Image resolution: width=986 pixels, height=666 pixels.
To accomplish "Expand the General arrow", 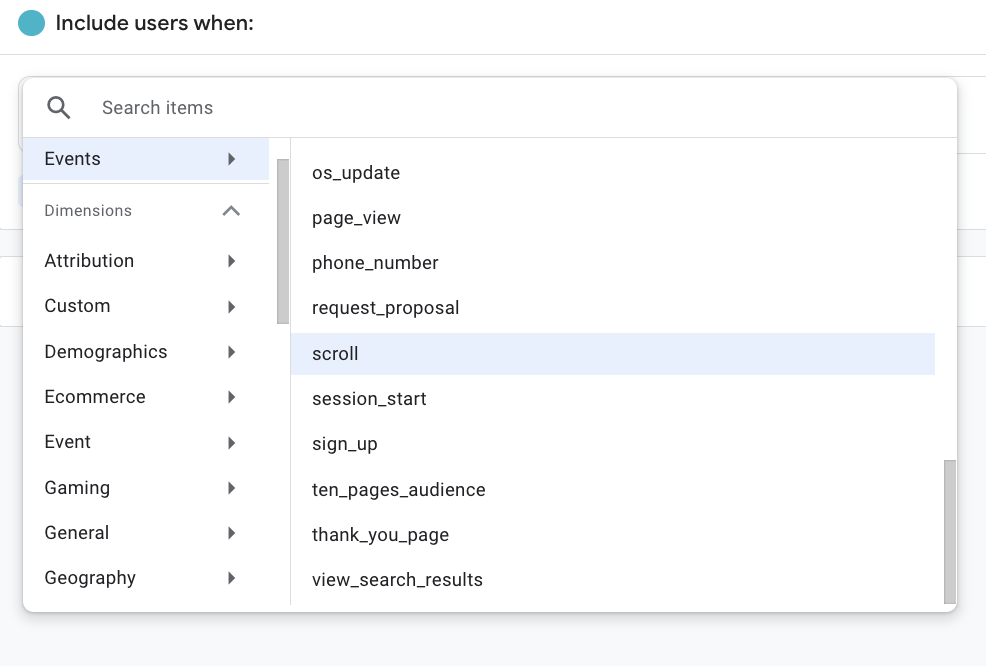I will click(231, 533).
